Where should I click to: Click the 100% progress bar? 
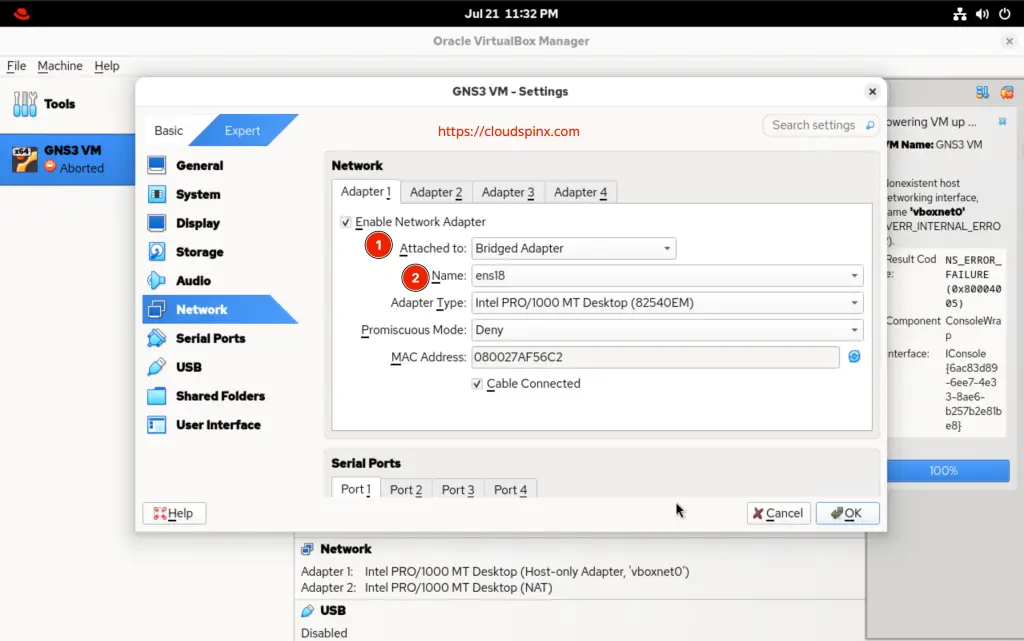point(947,470)
